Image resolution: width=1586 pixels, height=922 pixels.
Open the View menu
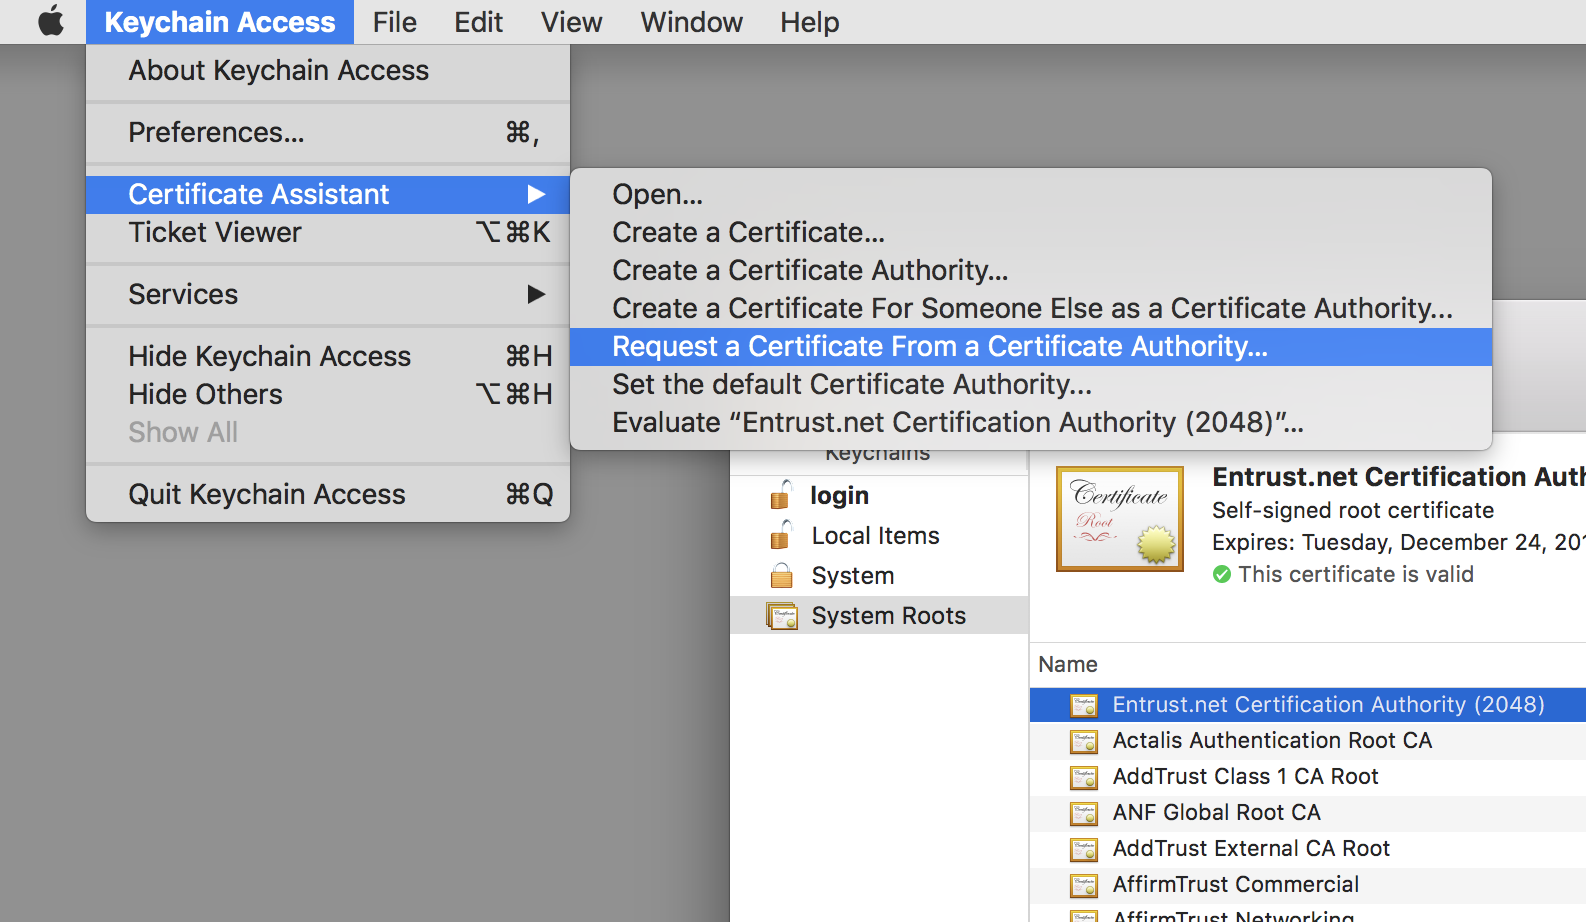(x=571, y=22)
